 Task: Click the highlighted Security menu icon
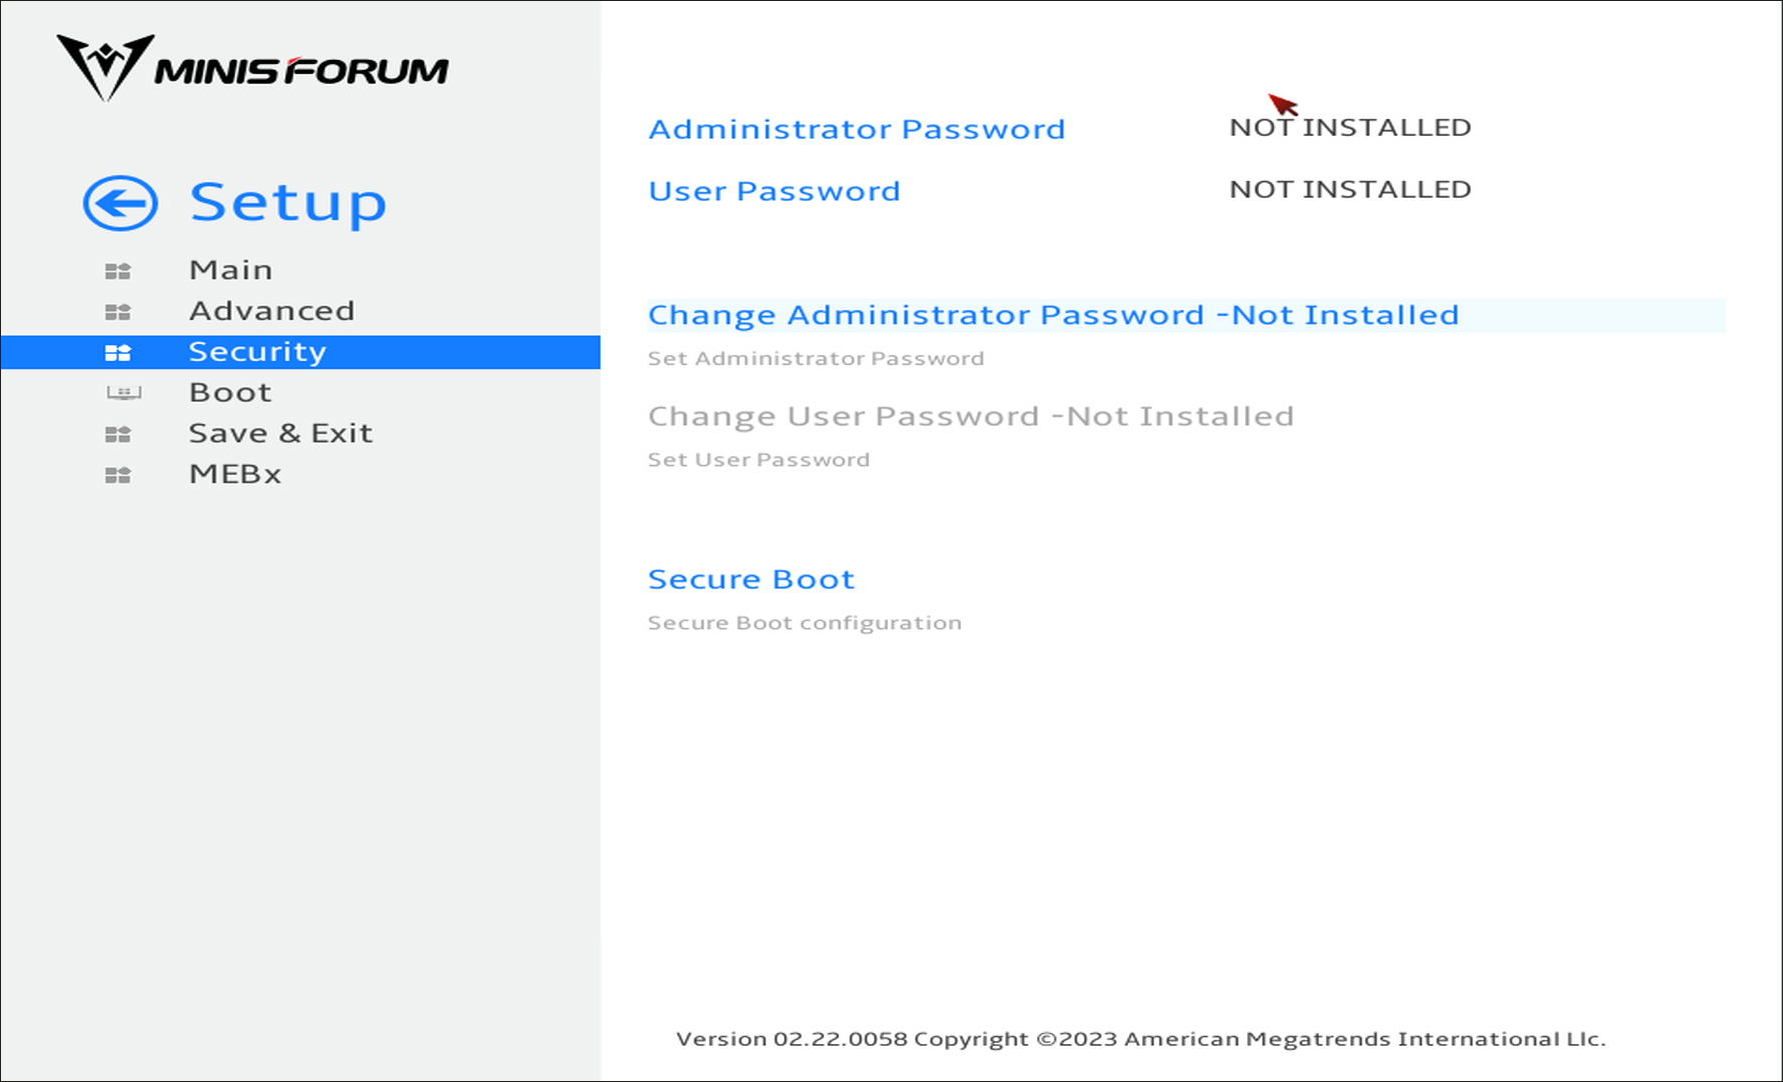point(118,352)
